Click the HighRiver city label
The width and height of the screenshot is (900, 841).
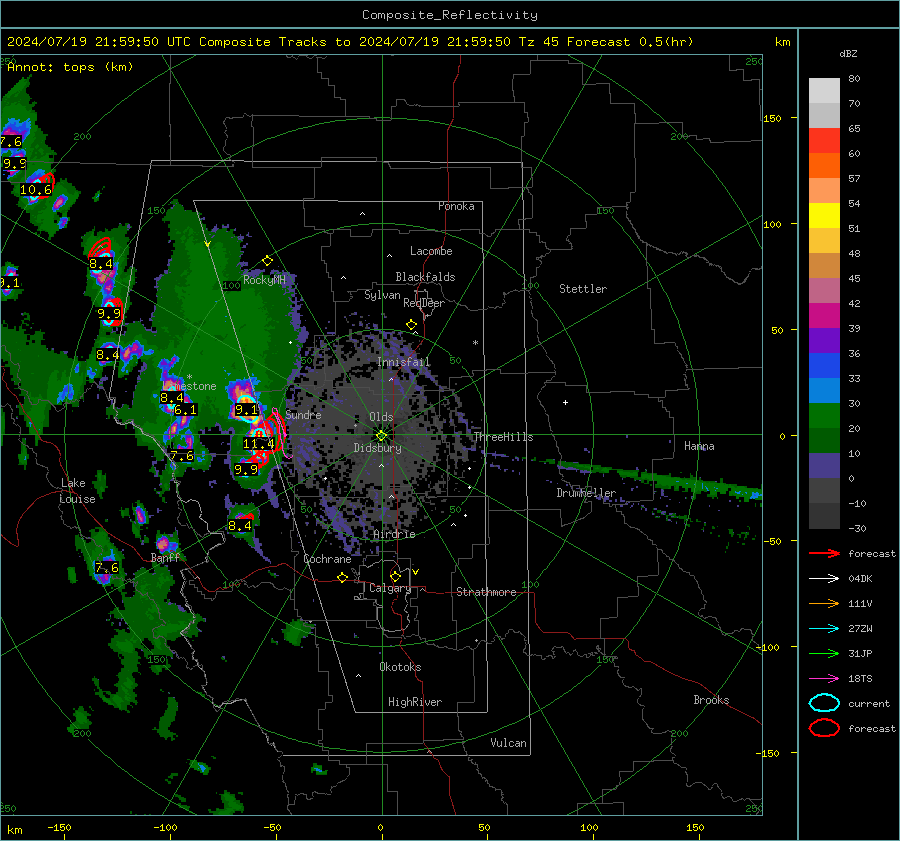pyautogui.click(x=415, y=702)
